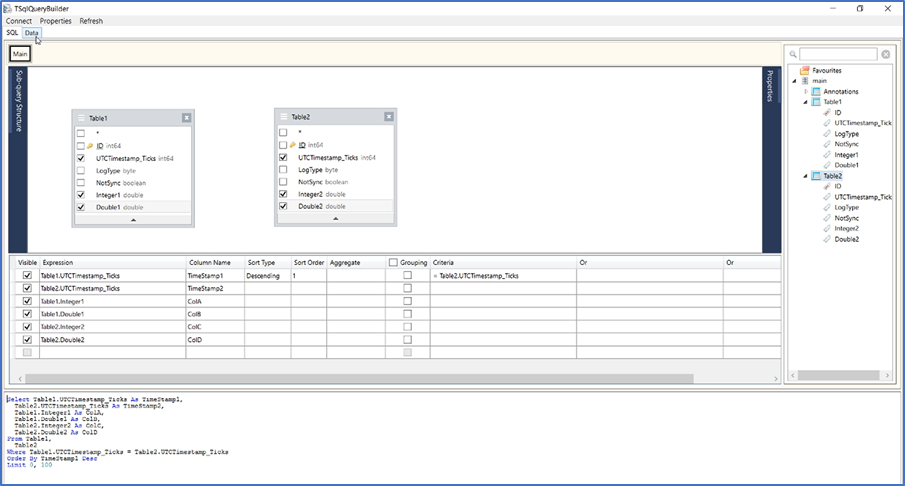Screen dimensions: 905x486
Task: Collapse the Table1 box field list with the arrow
Action: (x=133, y=218)
